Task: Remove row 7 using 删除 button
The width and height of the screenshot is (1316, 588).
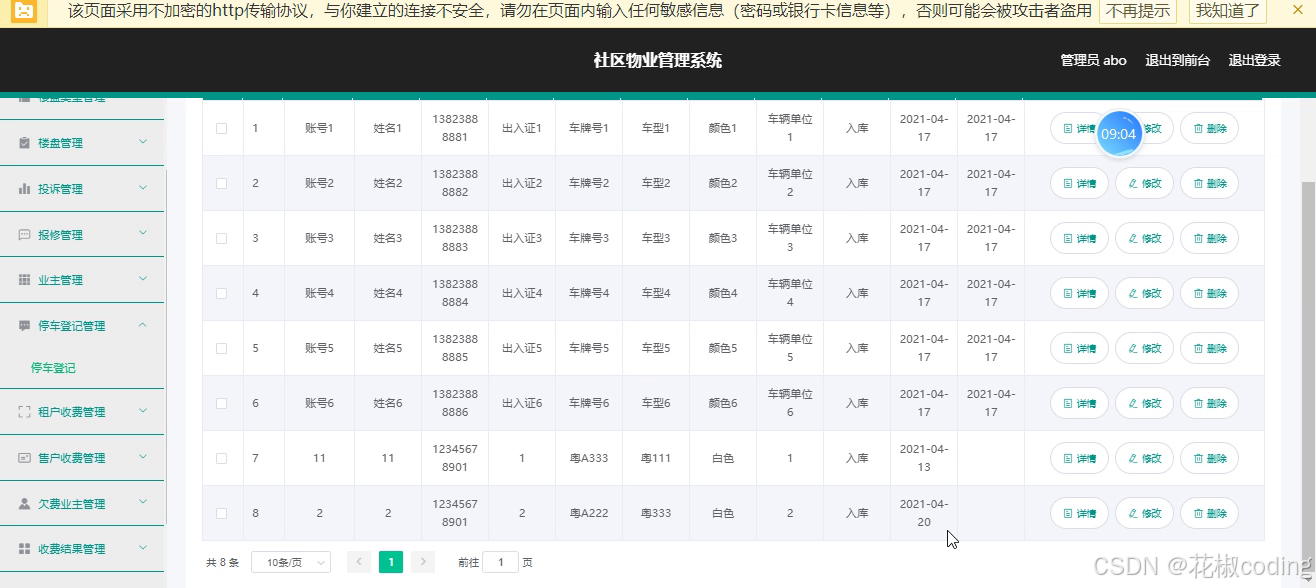Action: point(1209,458)
